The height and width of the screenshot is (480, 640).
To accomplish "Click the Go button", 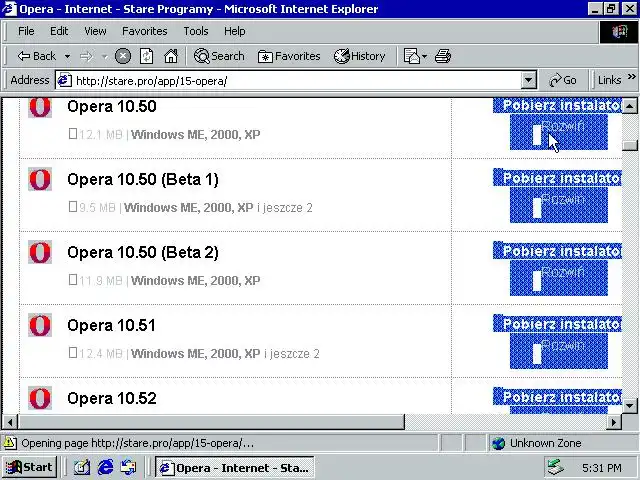I will 563,80.
